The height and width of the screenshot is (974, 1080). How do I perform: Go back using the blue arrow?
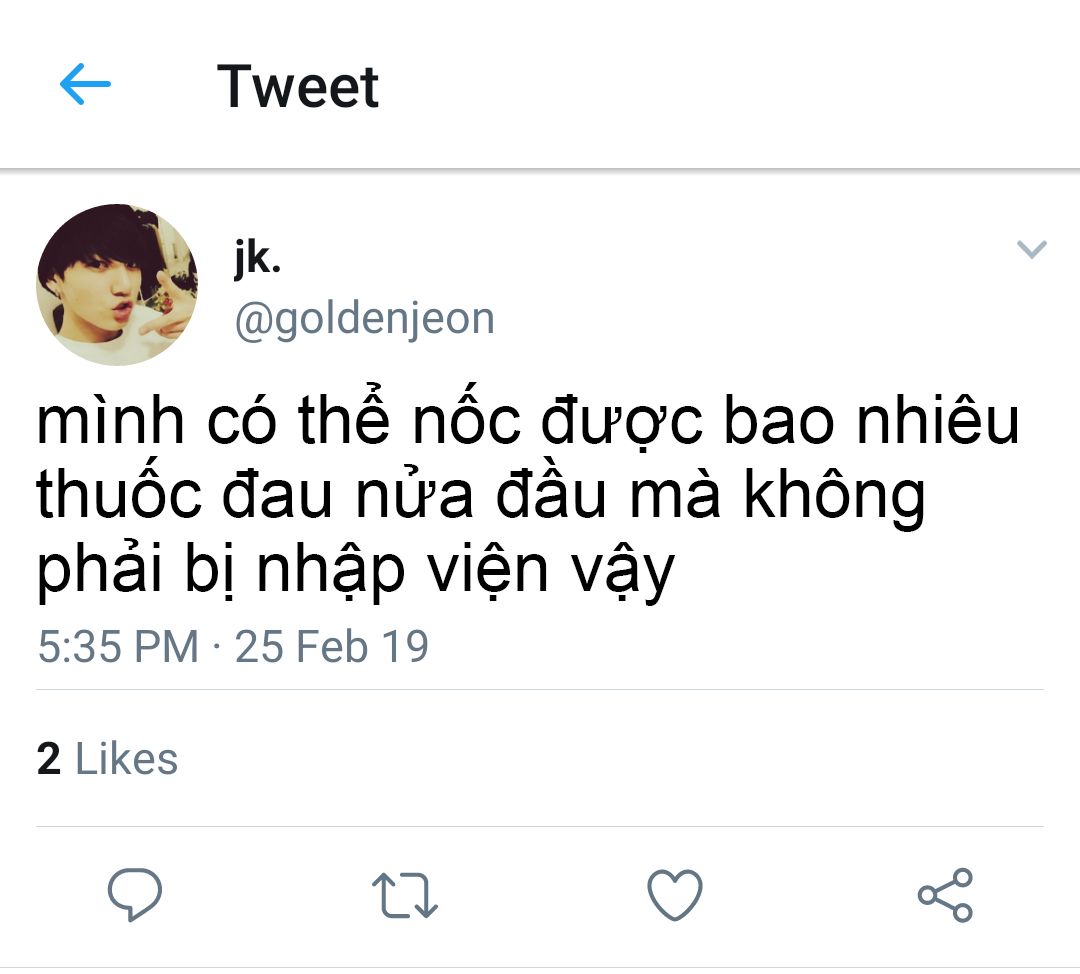(85, 84)
